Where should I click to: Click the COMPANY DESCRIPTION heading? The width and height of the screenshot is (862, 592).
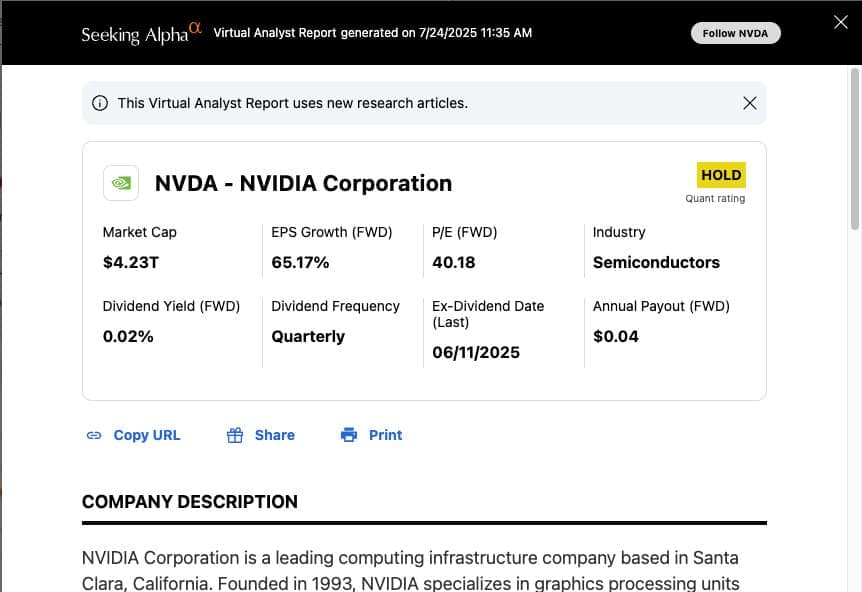[x=190, y=501]
